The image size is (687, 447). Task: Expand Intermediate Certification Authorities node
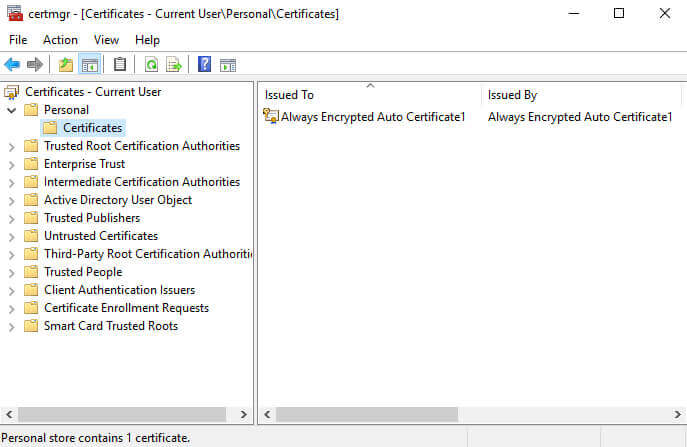(12, 183)
